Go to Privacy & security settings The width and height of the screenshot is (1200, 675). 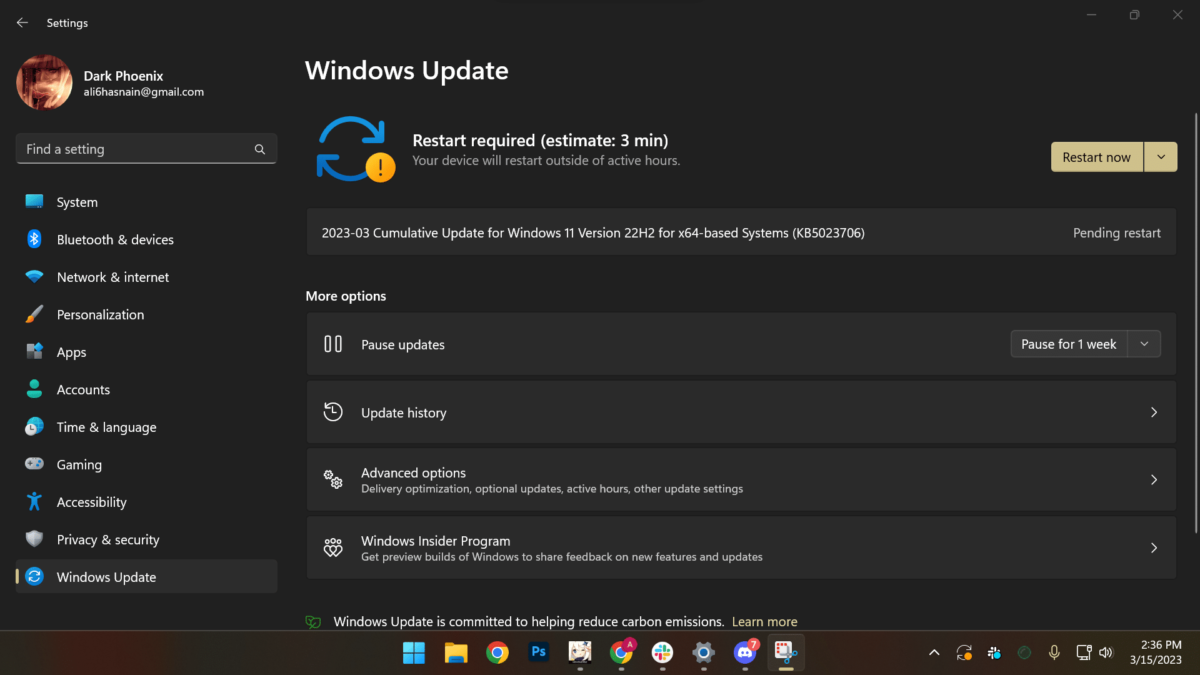coord(108,540)
